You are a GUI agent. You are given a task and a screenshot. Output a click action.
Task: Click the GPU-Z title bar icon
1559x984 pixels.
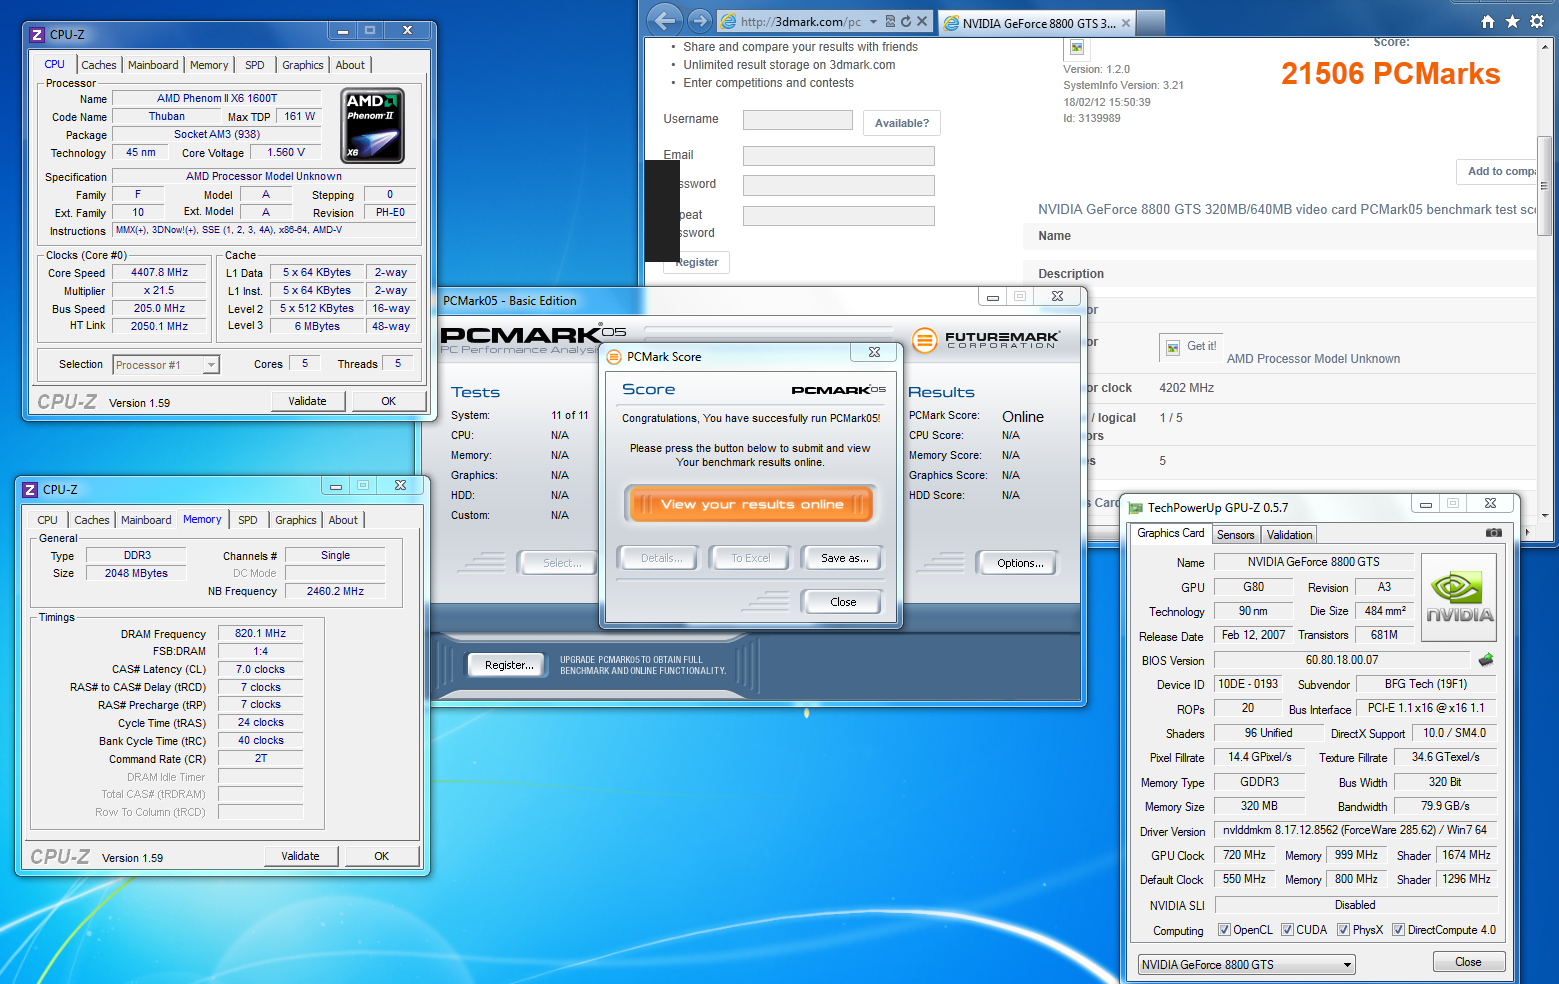click(x=1135, y=508)
